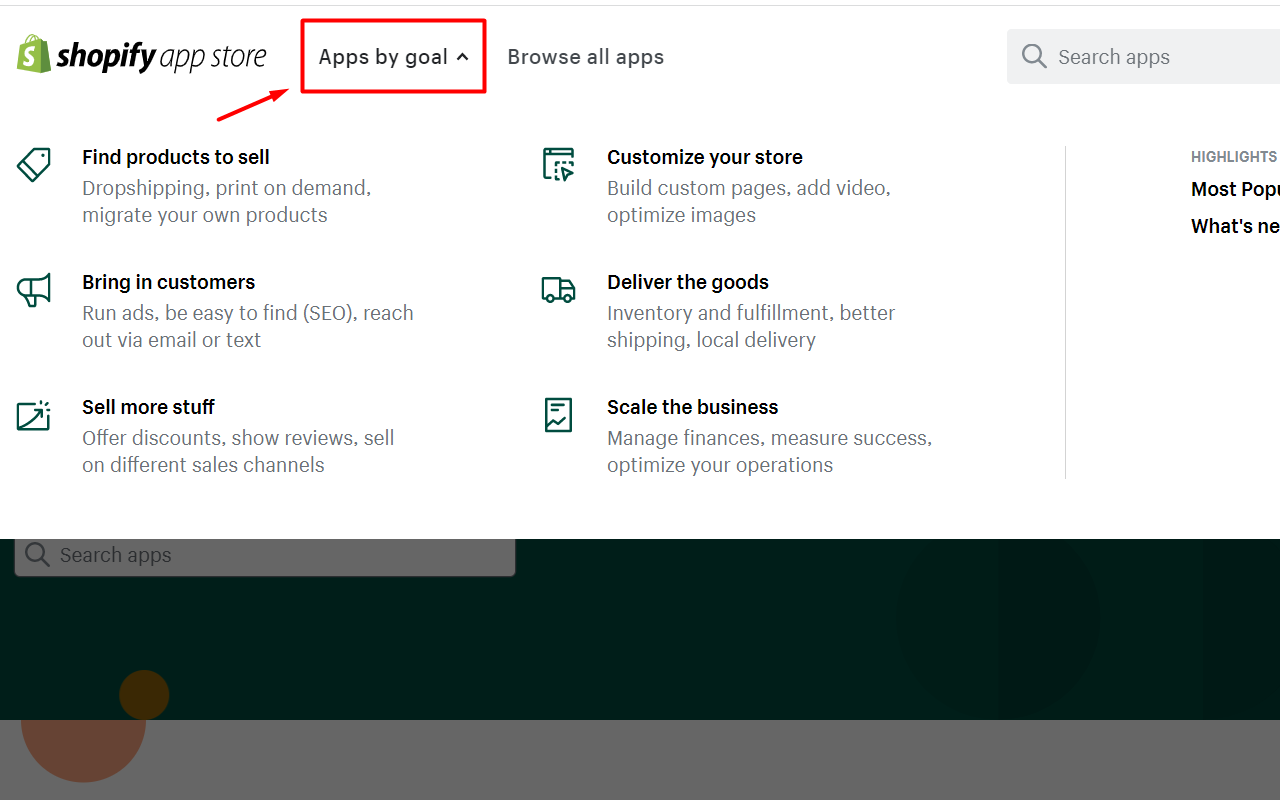This screenshot has height=800, width=1280.
Task: Click the Browse all apps link
Action: click(x=585, y=56)
